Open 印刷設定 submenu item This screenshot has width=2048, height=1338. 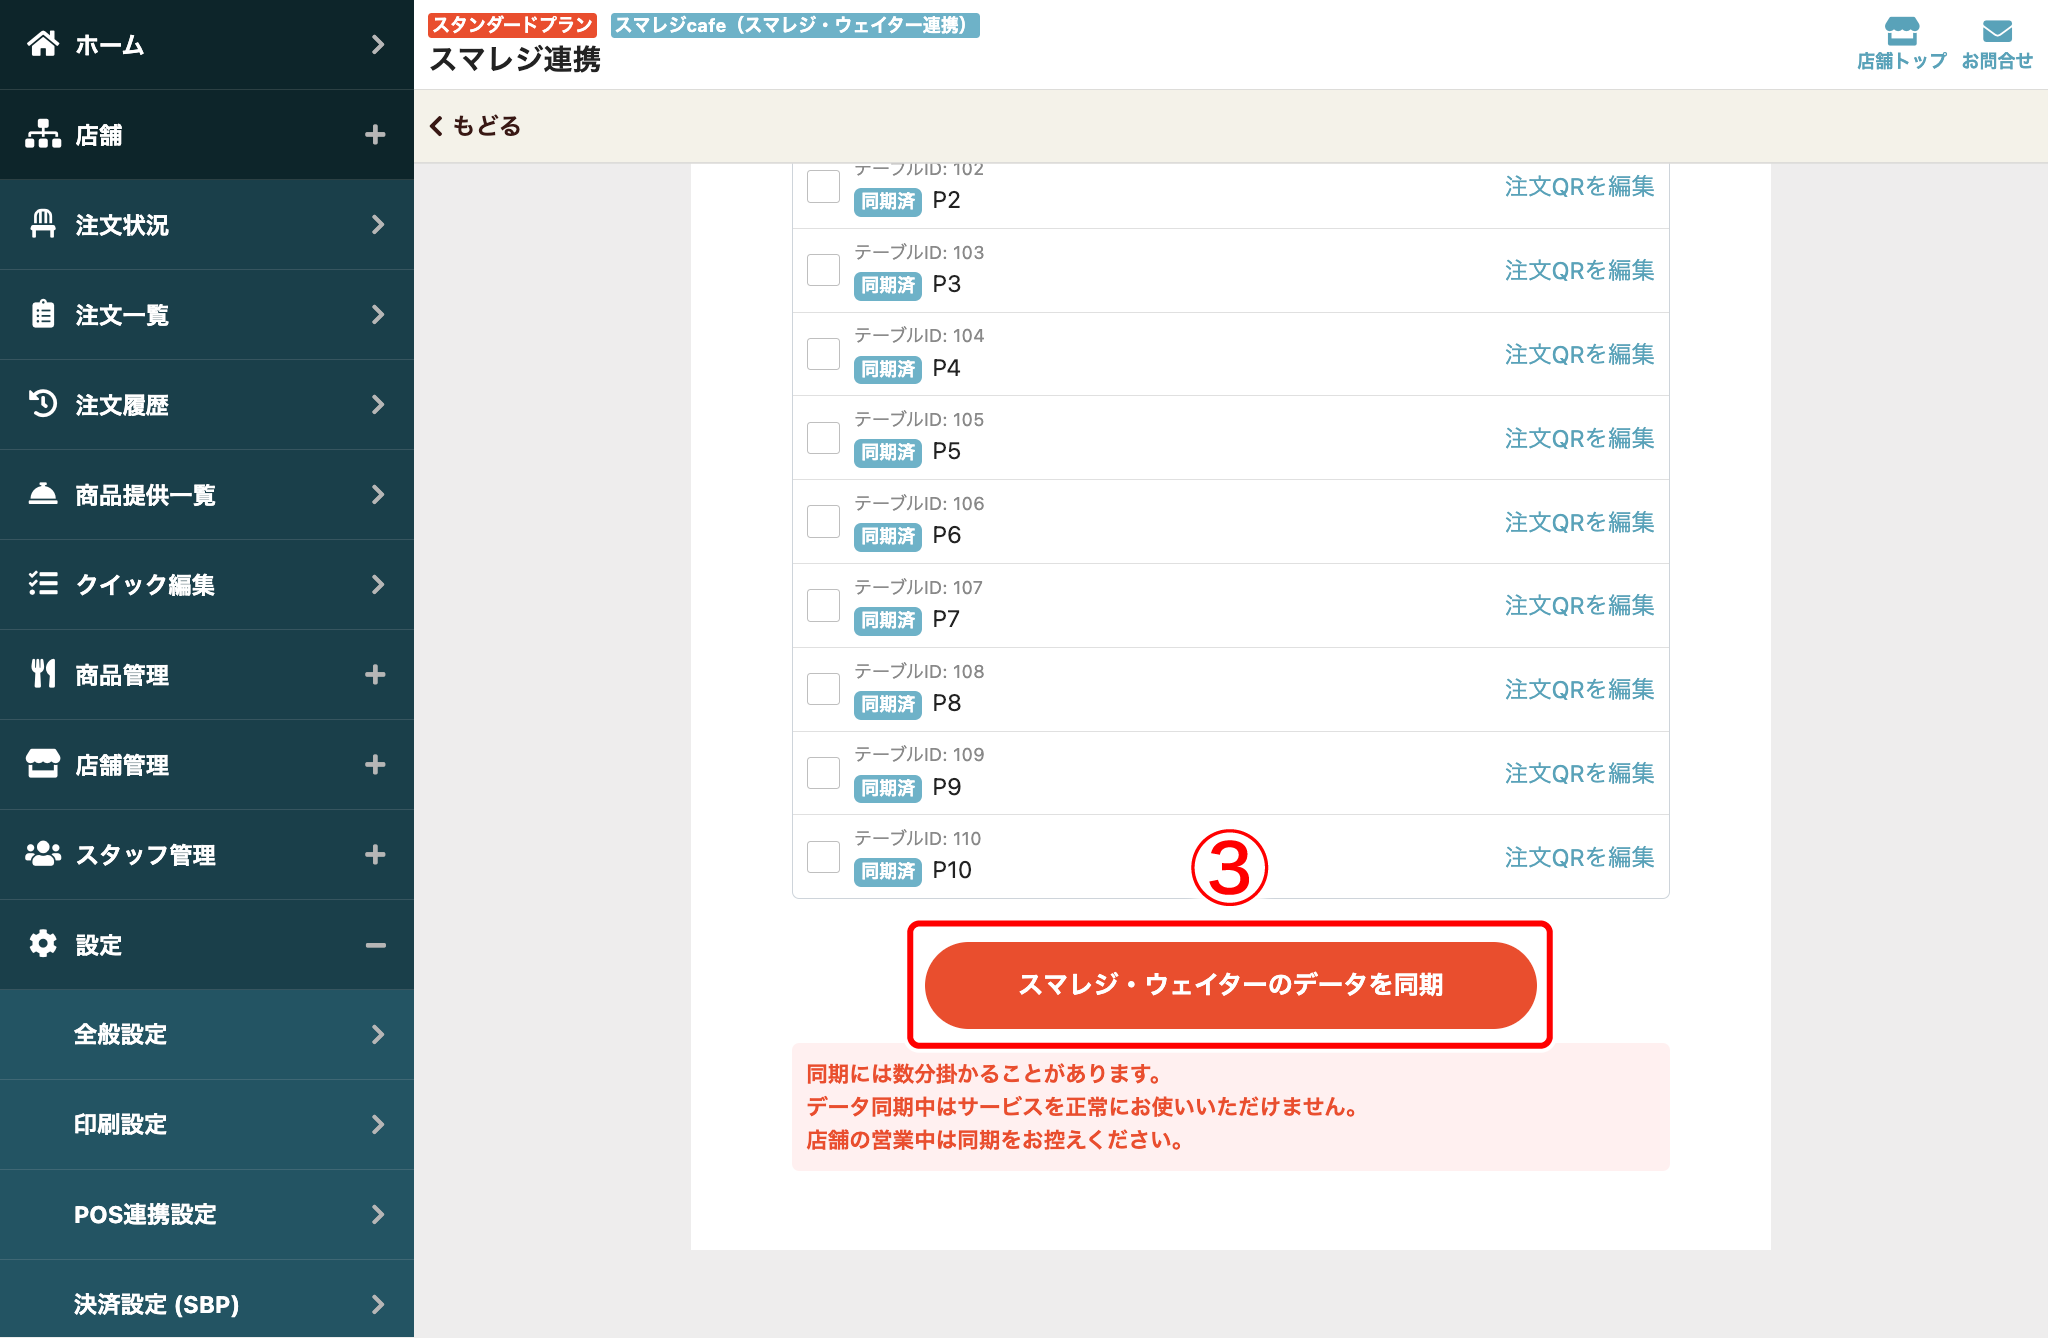[207, 1125]
